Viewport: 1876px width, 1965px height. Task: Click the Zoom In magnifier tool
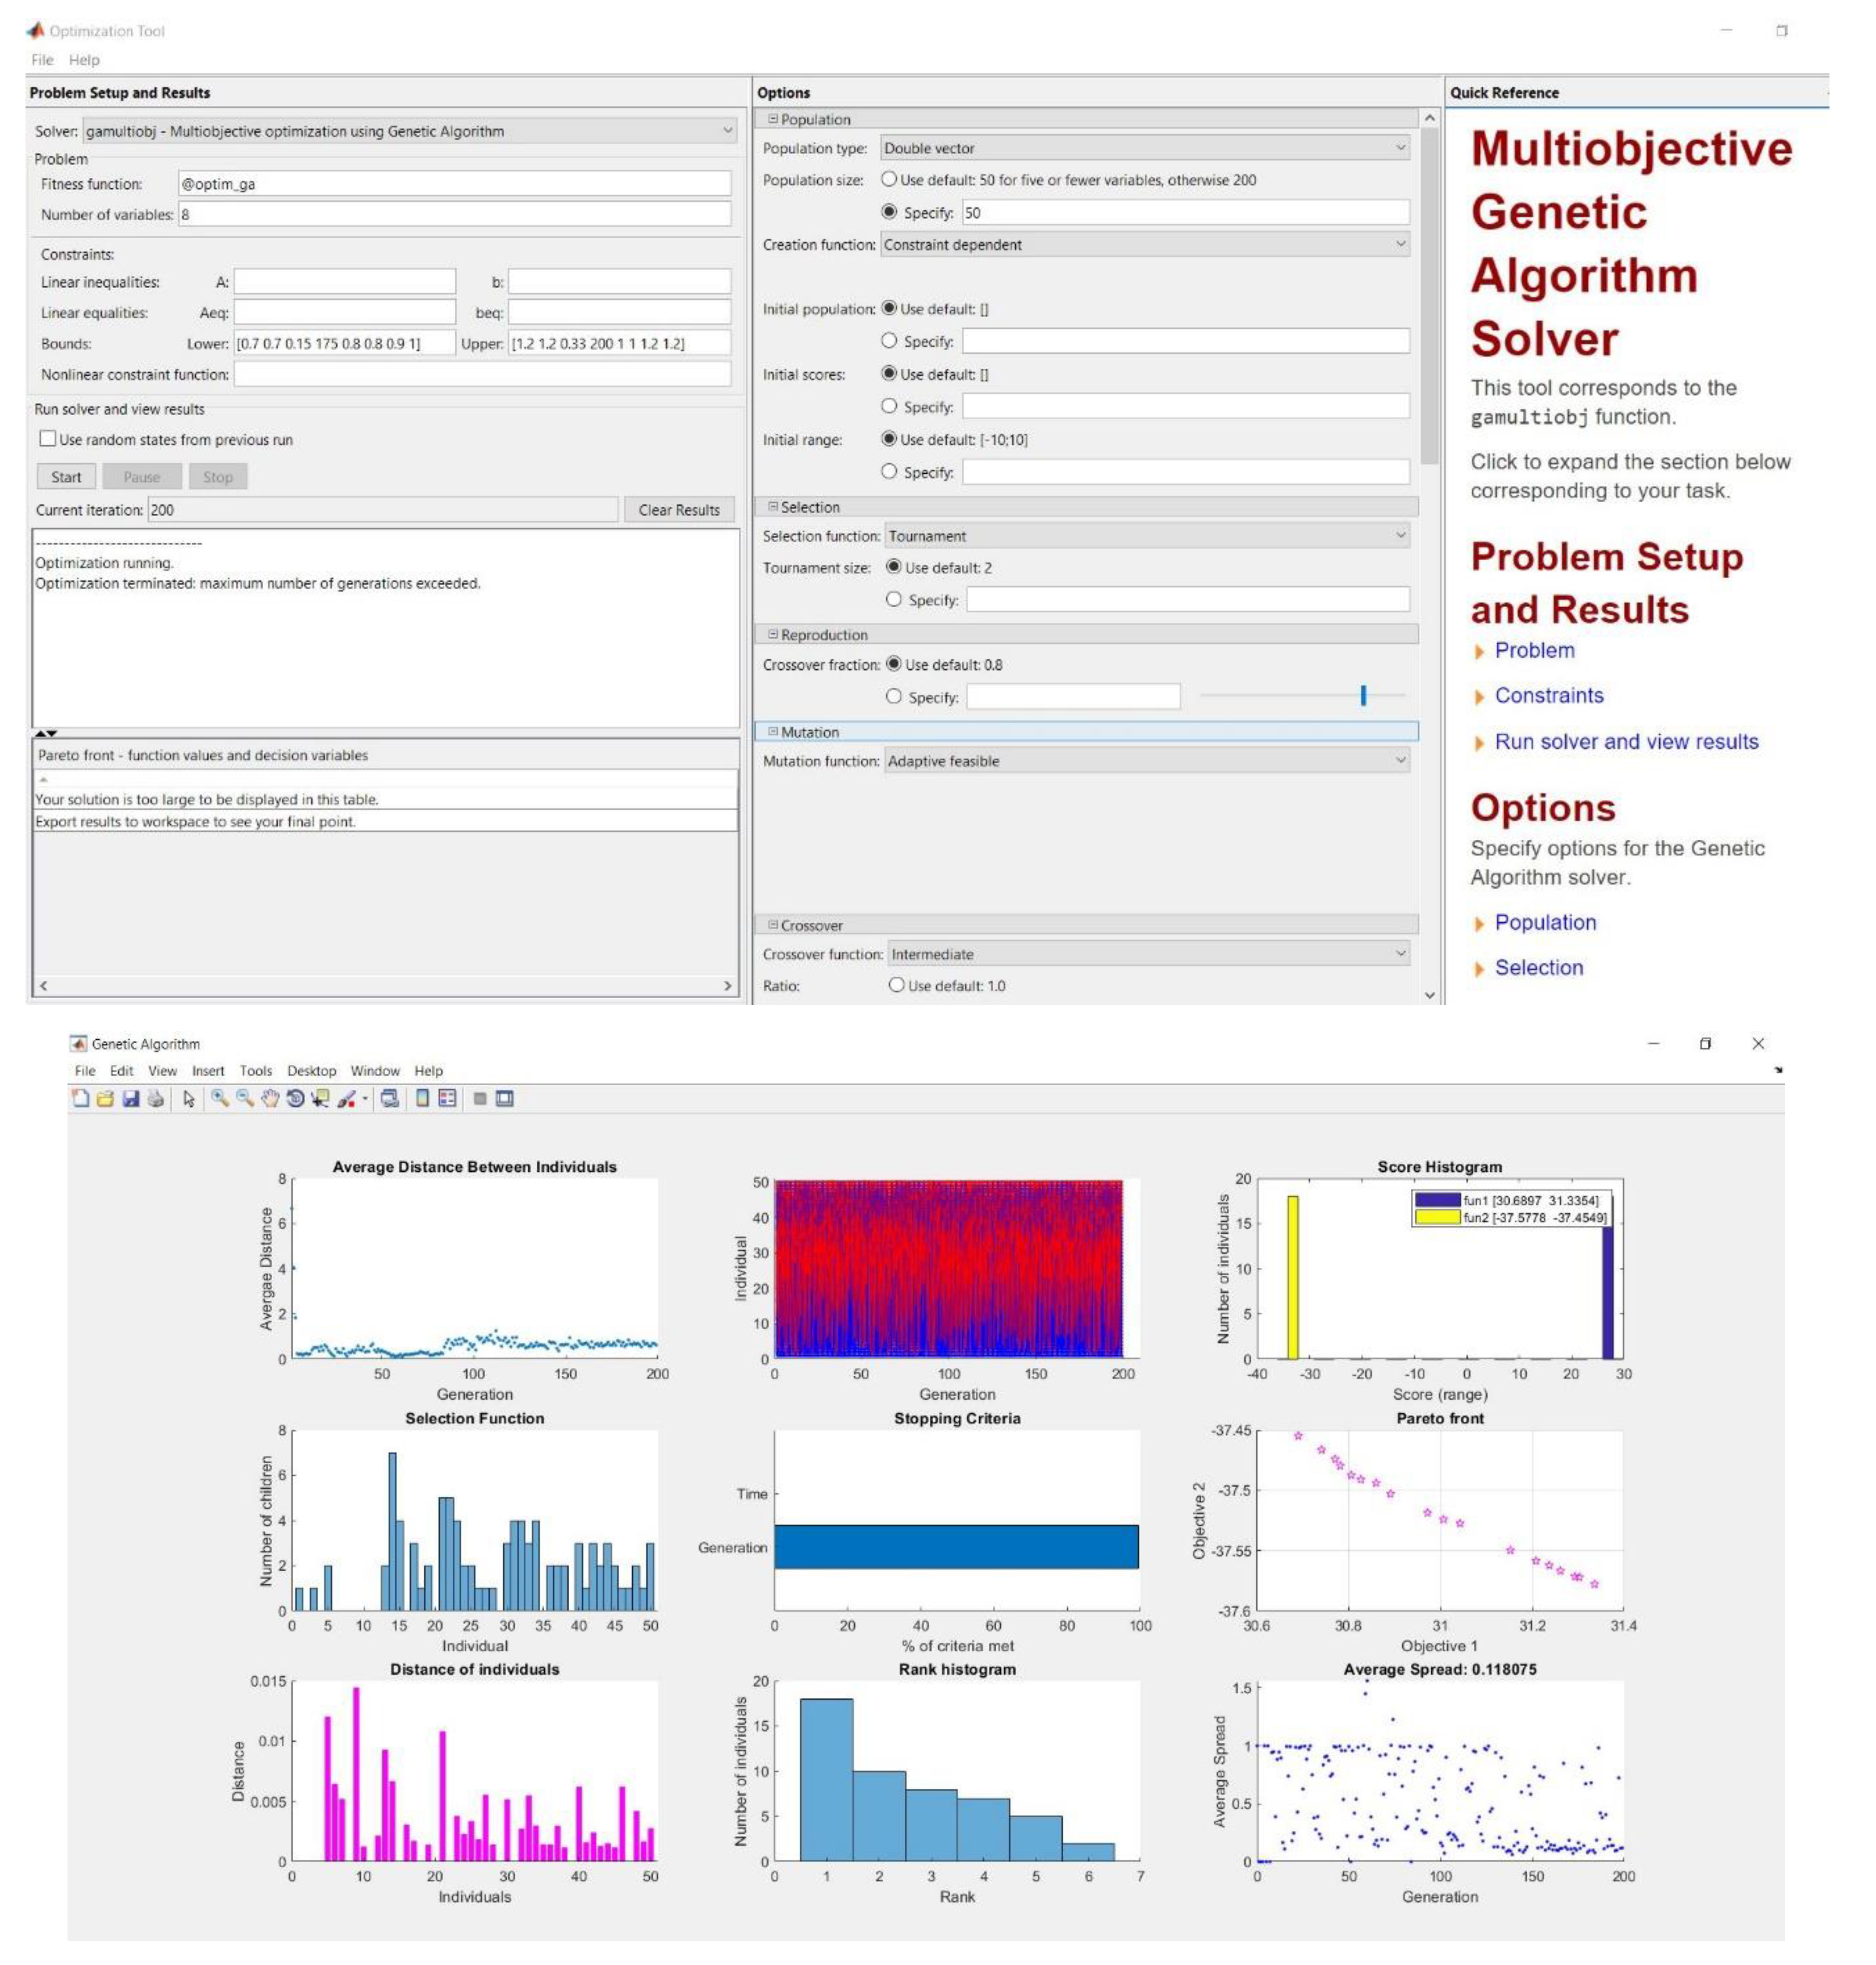(219, 1098)
